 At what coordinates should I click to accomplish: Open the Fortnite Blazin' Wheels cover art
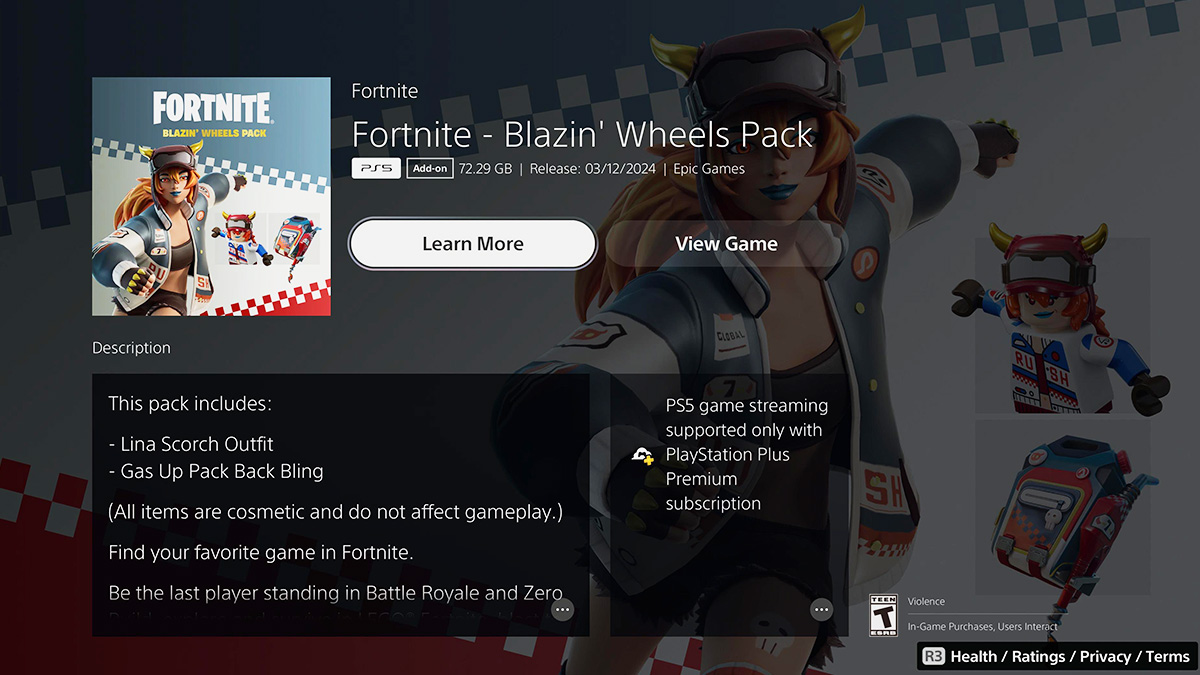[x=211, y=196]
